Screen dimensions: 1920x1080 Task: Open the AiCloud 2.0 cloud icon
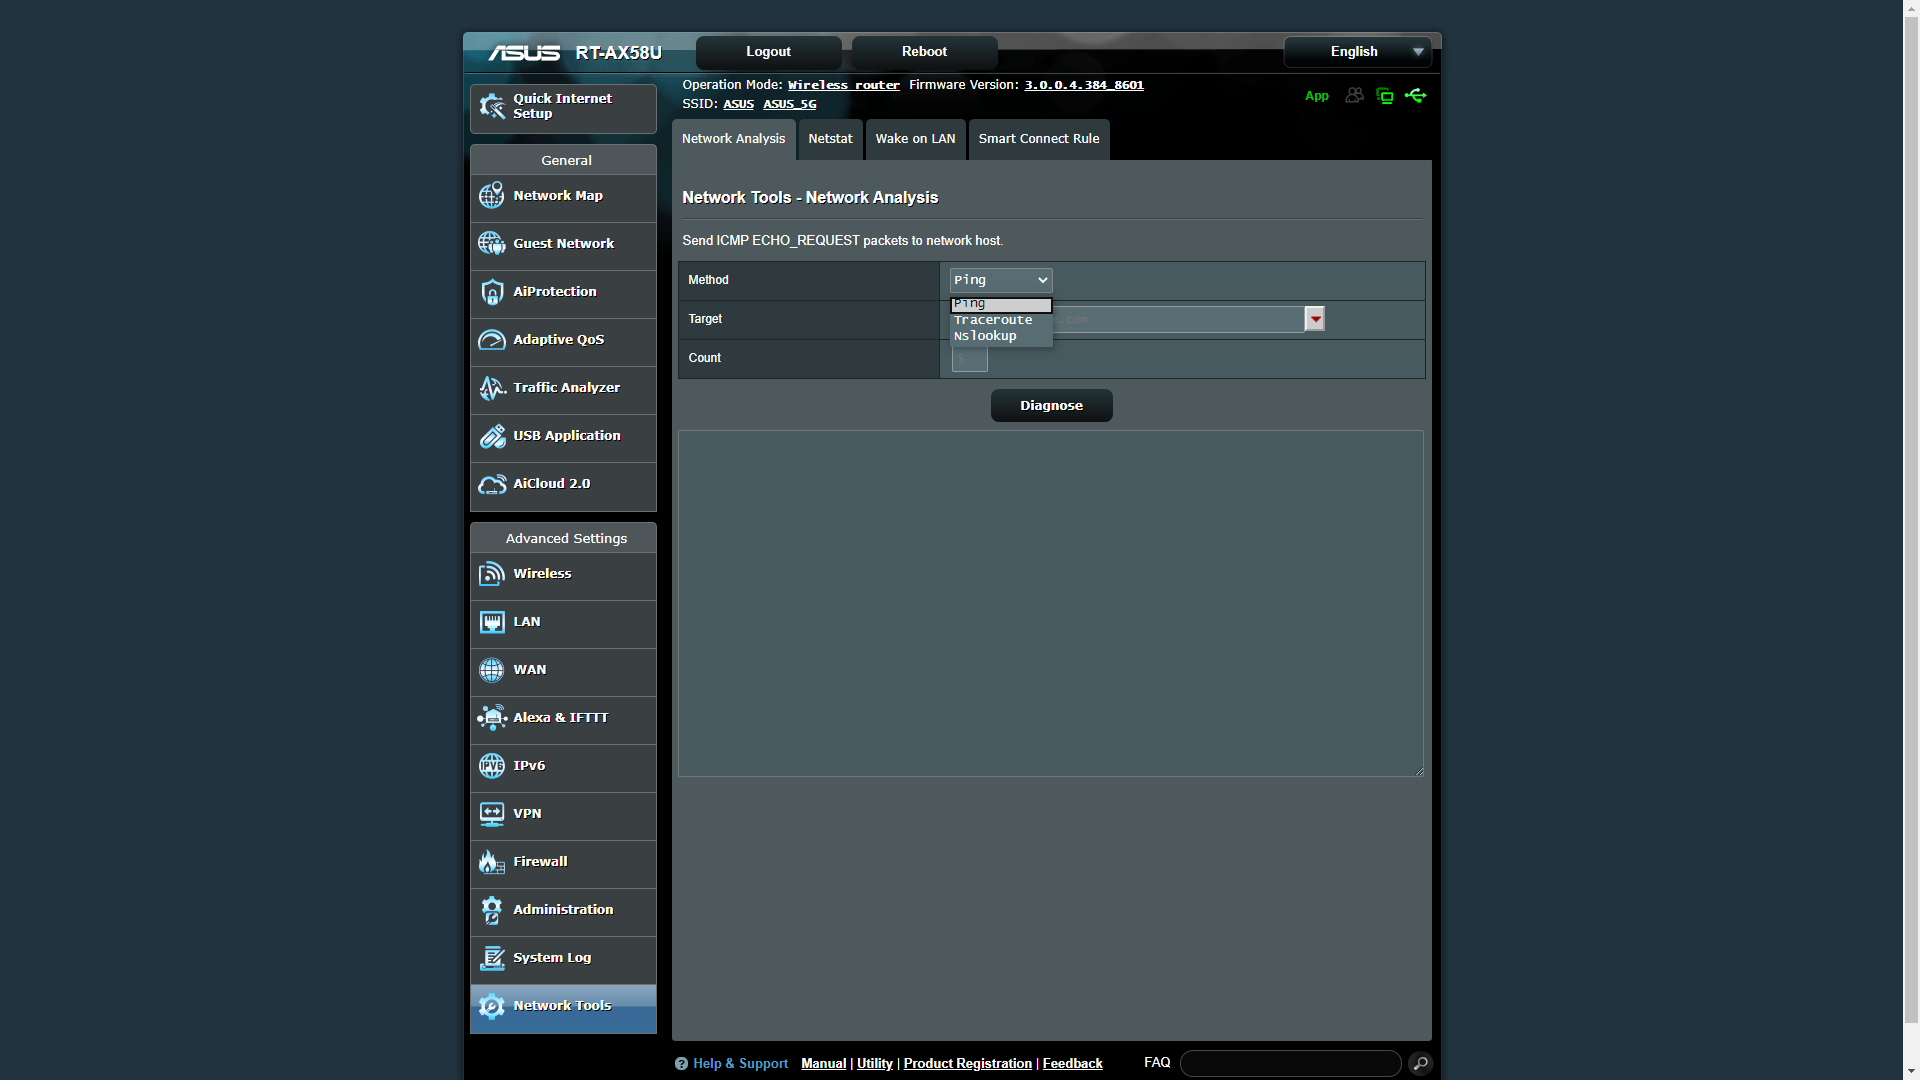pos(491,484)
